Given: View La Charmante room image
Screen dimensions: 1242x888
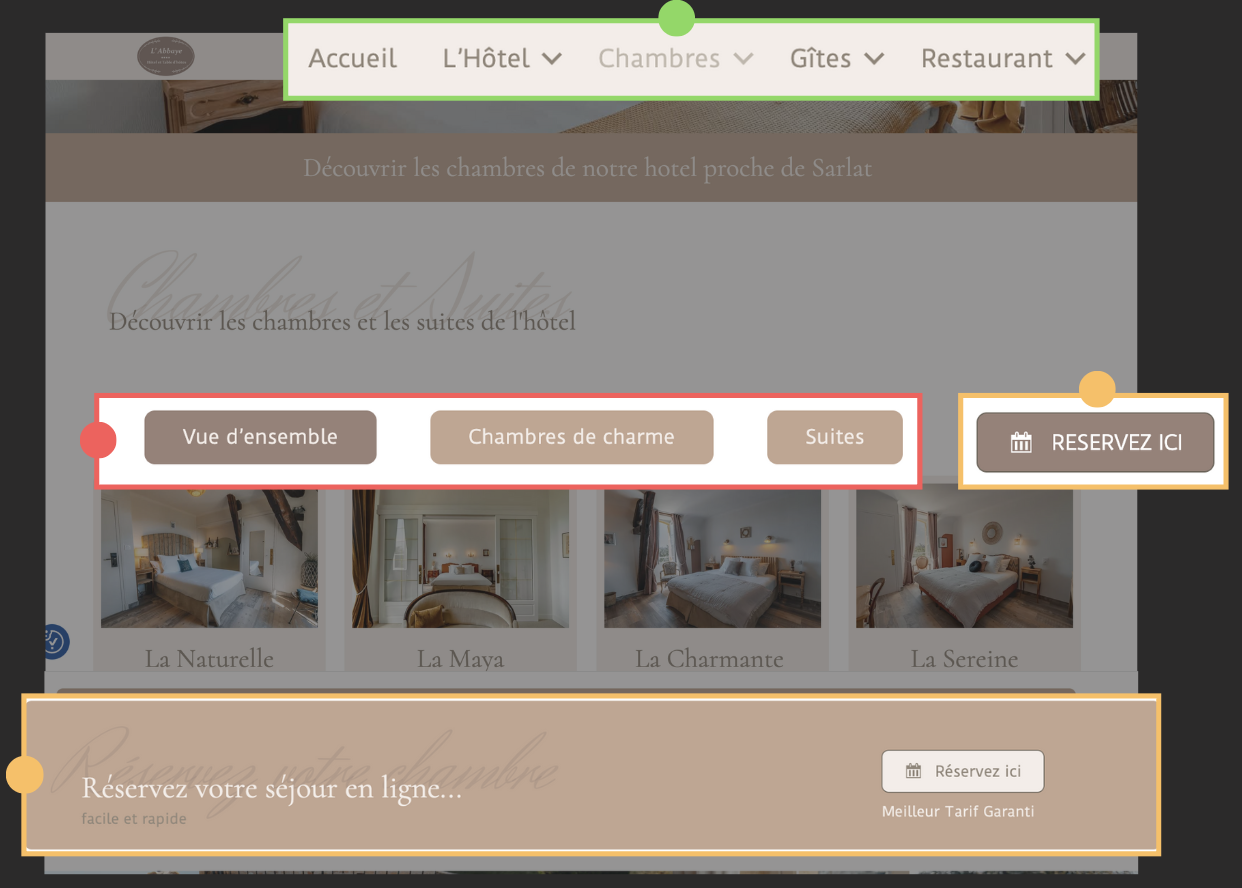Looking at the screenshot, I should coord(712,558).
